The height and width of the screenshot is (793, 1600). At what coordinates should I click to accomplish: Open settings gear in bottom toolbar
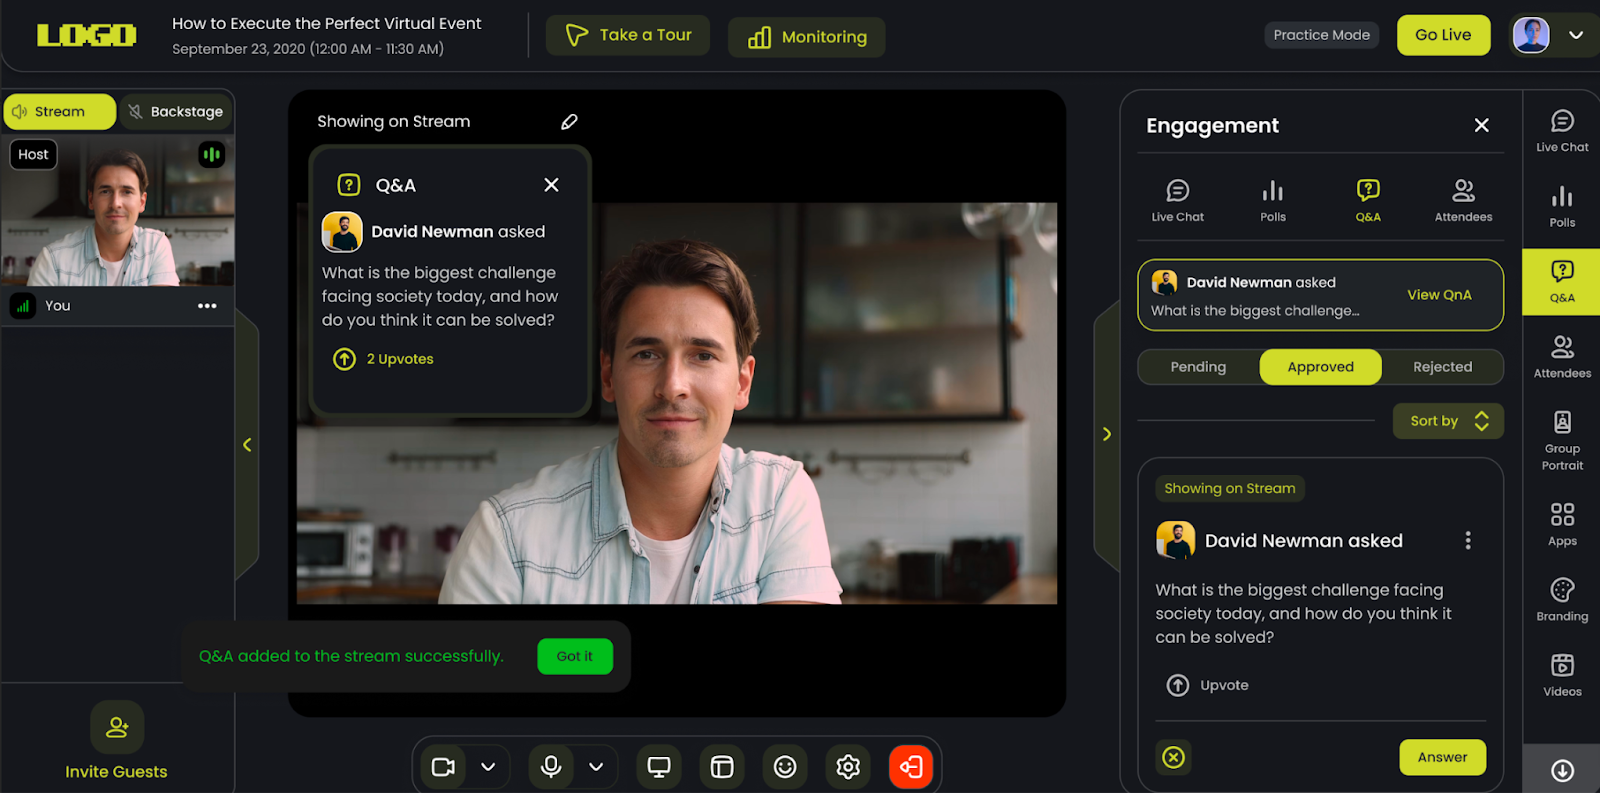click(848, 767)
